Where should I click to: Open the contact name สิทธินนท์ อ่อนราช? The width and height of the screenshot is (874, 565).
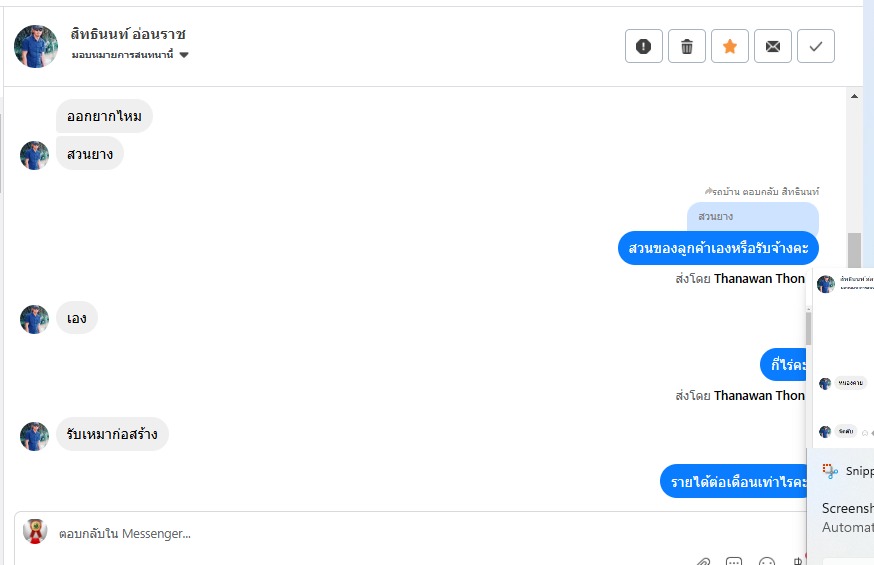tap(128, 35)
